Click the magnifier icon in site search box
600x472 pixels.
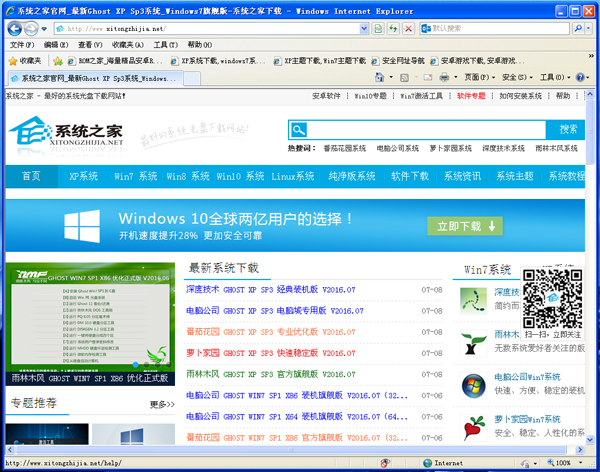coord(298,130)
